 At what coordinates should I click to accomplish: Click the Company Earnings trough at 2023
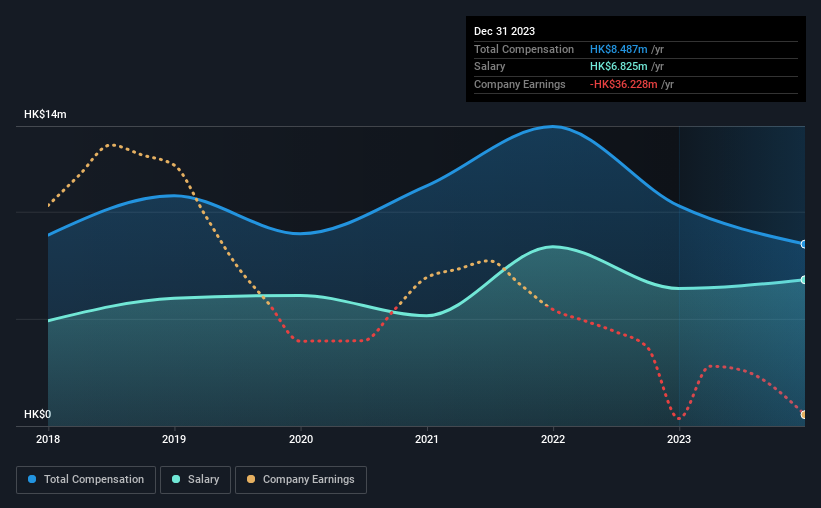tap(679, 418)
